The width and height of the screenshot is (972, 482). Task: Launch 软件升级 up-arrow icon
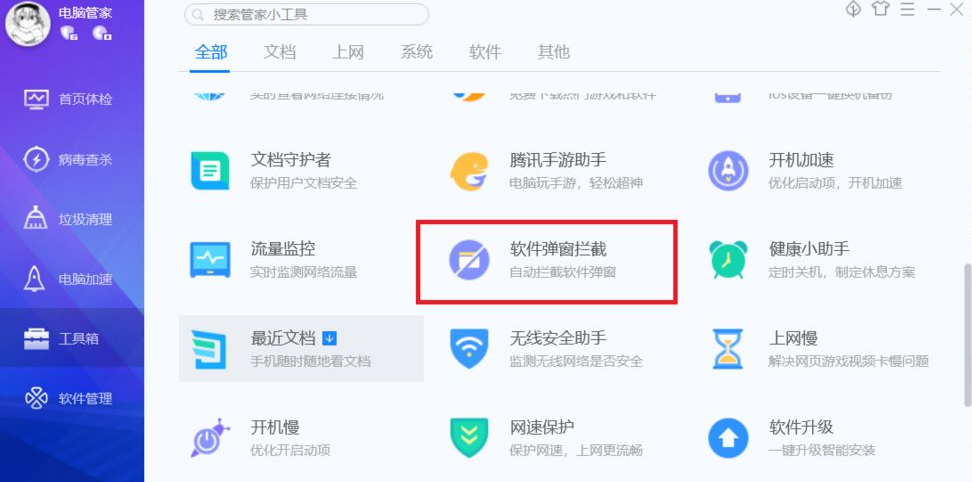tap(728, 438)
